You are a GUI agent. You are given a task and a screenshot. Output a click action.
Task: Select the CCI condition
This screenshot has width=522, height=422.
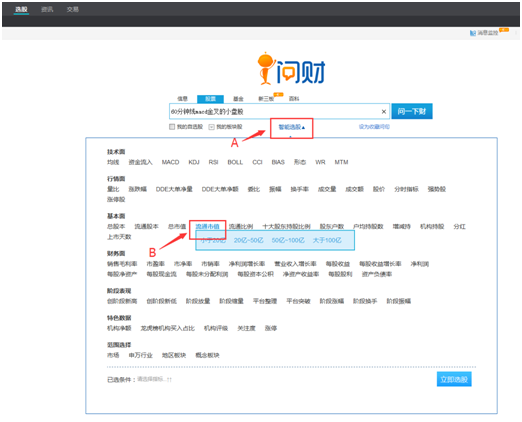point(257,162)
